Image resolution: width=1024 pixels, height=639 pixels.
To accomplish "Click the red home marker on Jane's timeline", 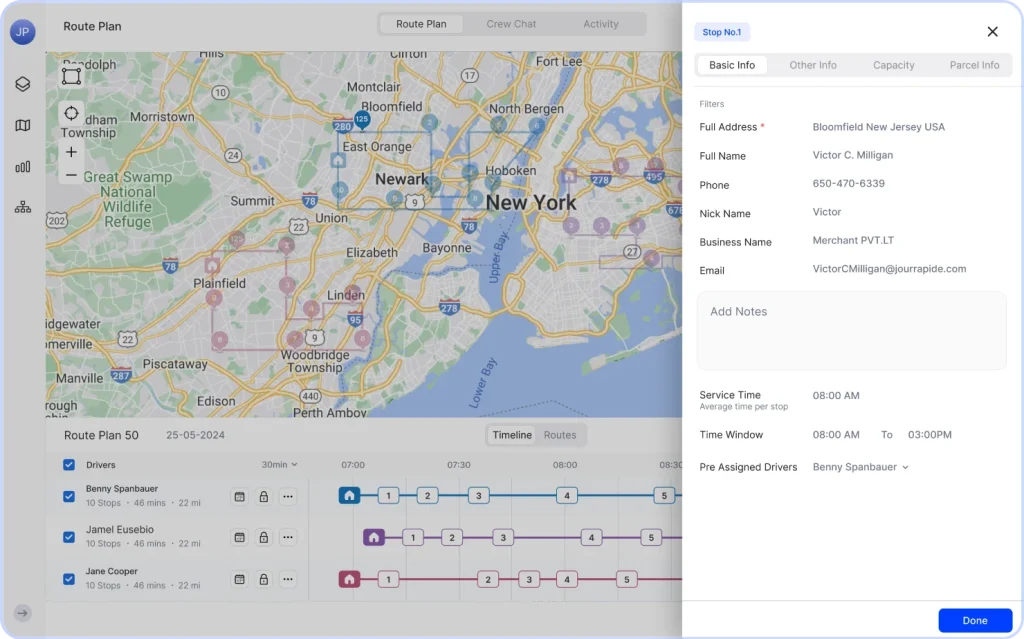I will (349, 579).
